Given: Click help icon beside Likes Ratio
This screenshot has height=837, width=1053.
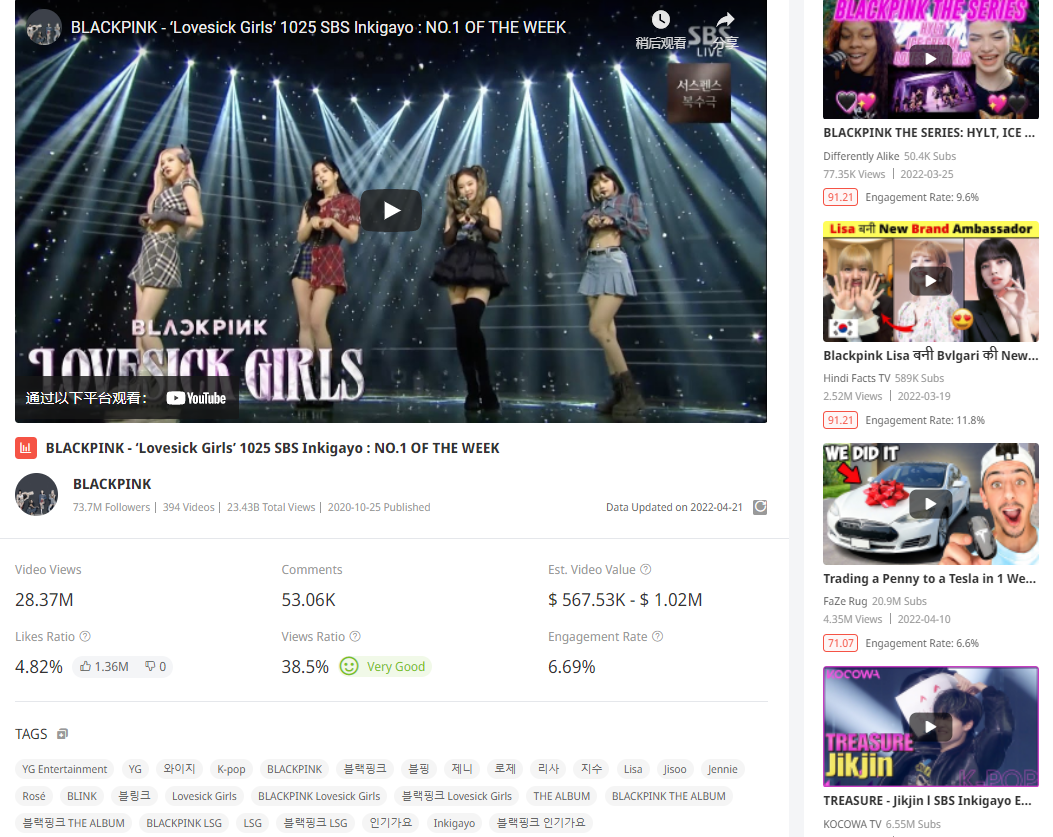Looking at the screenshot, I should point(85,636).
